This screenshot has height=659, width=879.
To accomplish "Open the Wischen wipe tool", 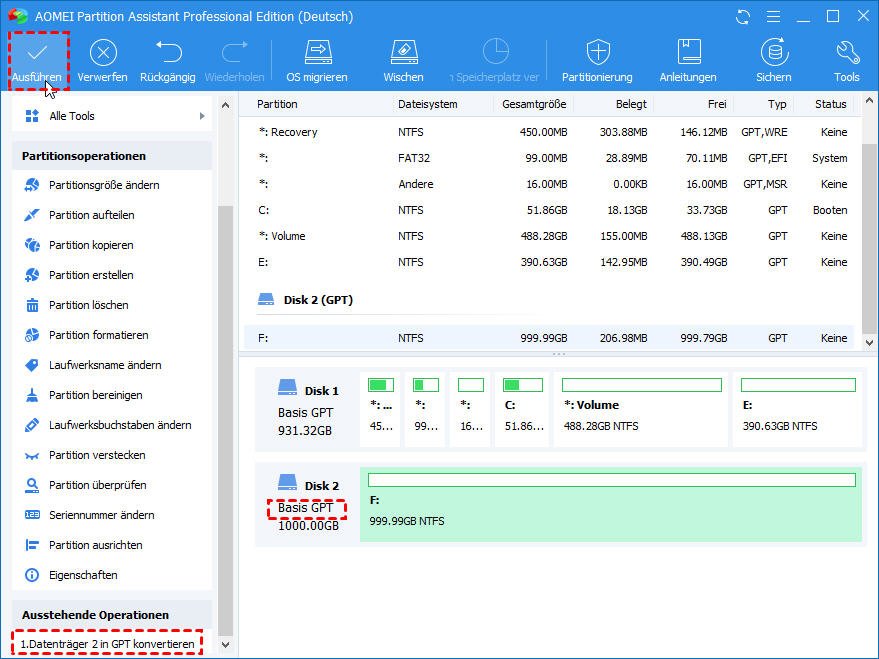I will [403, 53].
